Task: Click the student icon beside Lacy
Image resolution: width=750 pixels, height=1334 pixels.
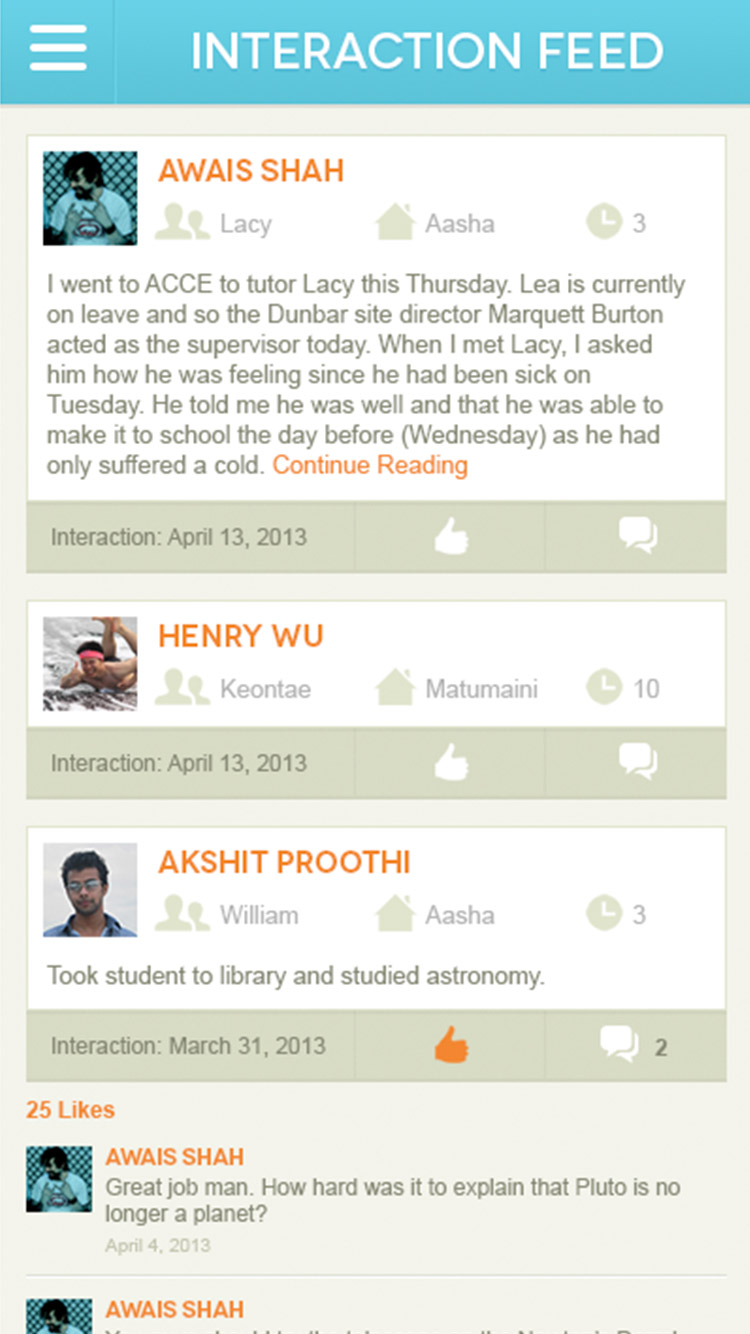Action: point(182,223)
